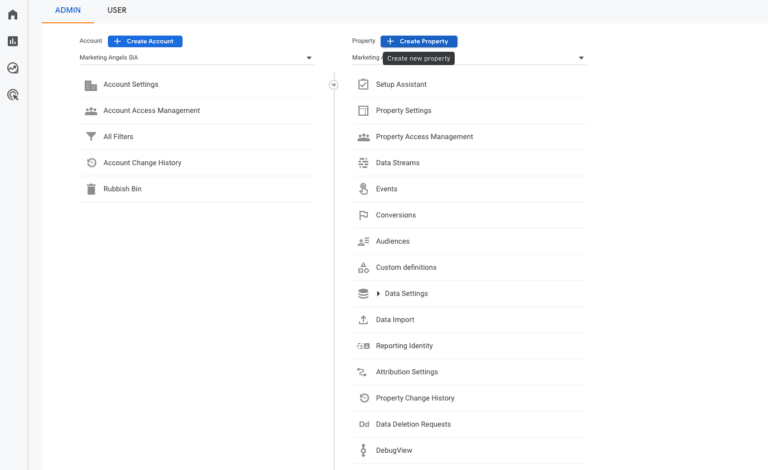Switch to the ADMIN tab

[x=68, y=10]
